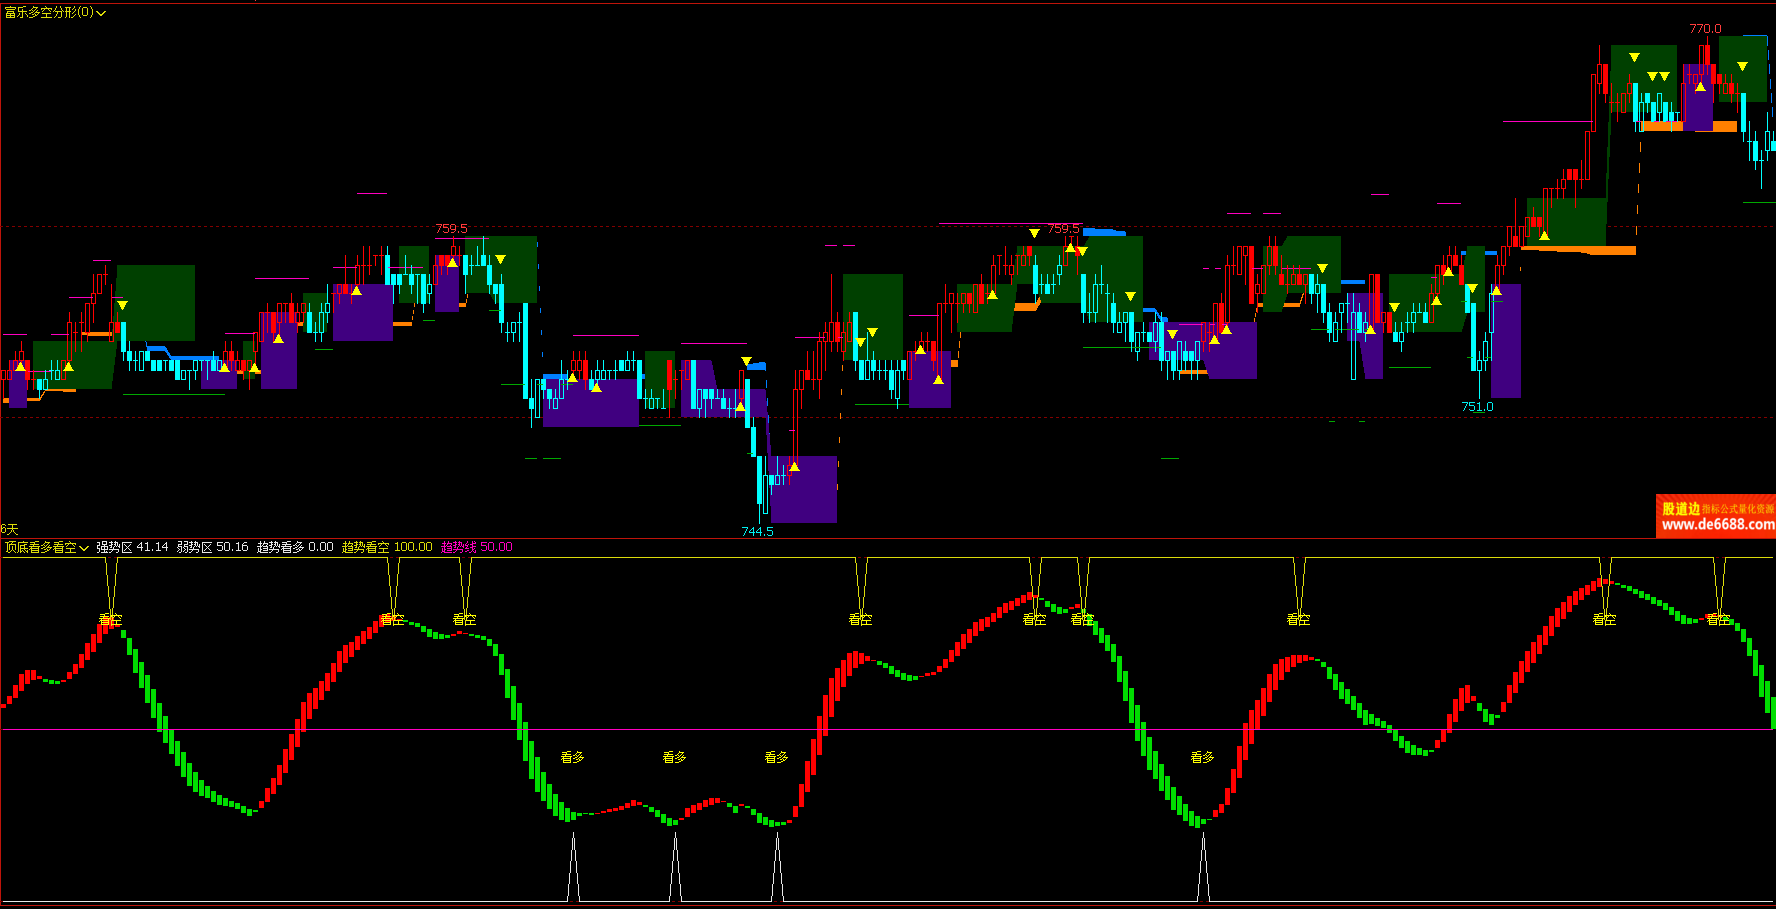The width and height of the screenshot is (1776, 909).
Task: Click the leftmost 看空 signal label
Action: (x=110, y=620)
